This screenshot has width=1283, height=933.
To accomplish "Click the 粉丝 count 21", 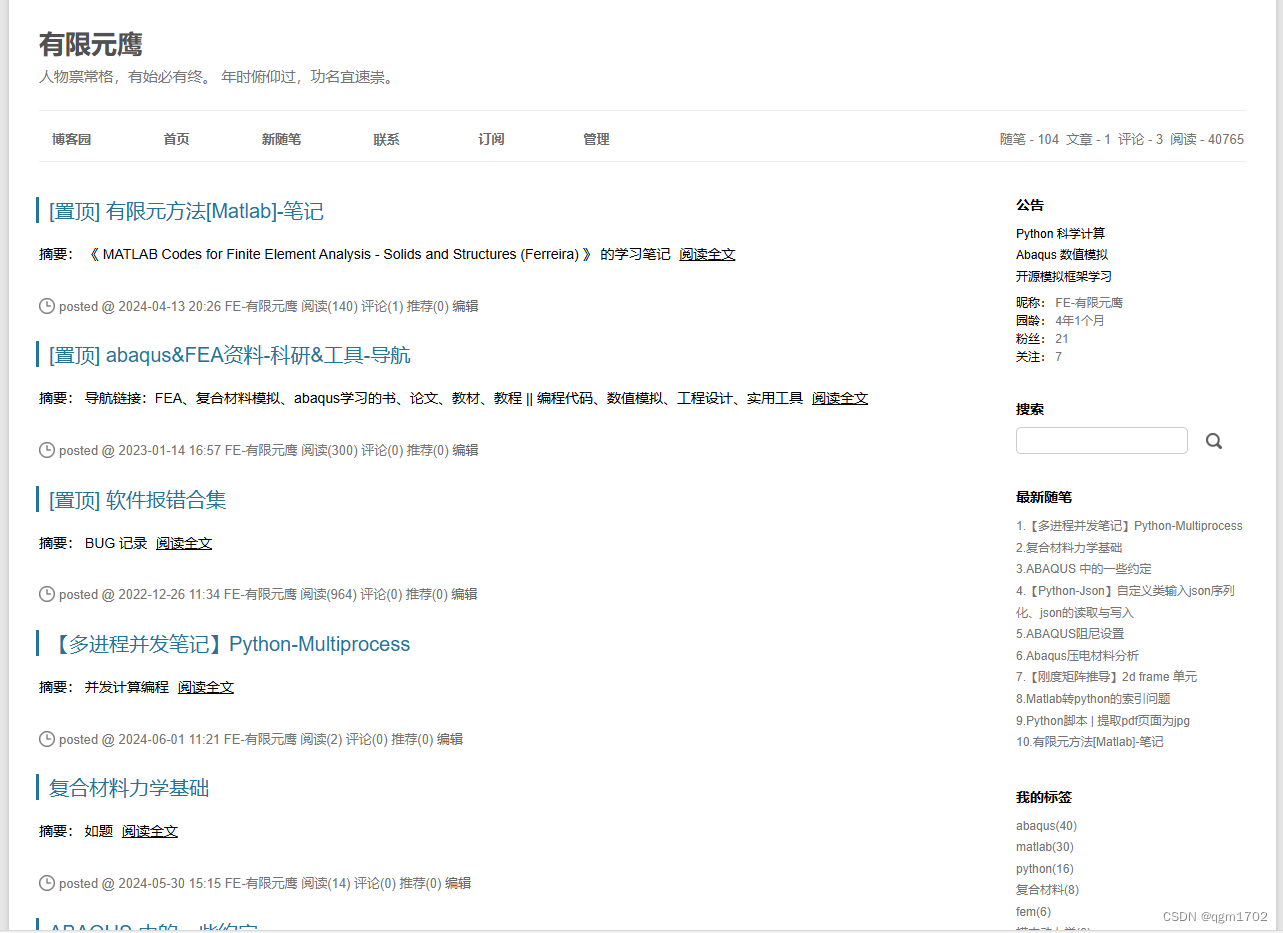I will click(x=1062, y=339).
